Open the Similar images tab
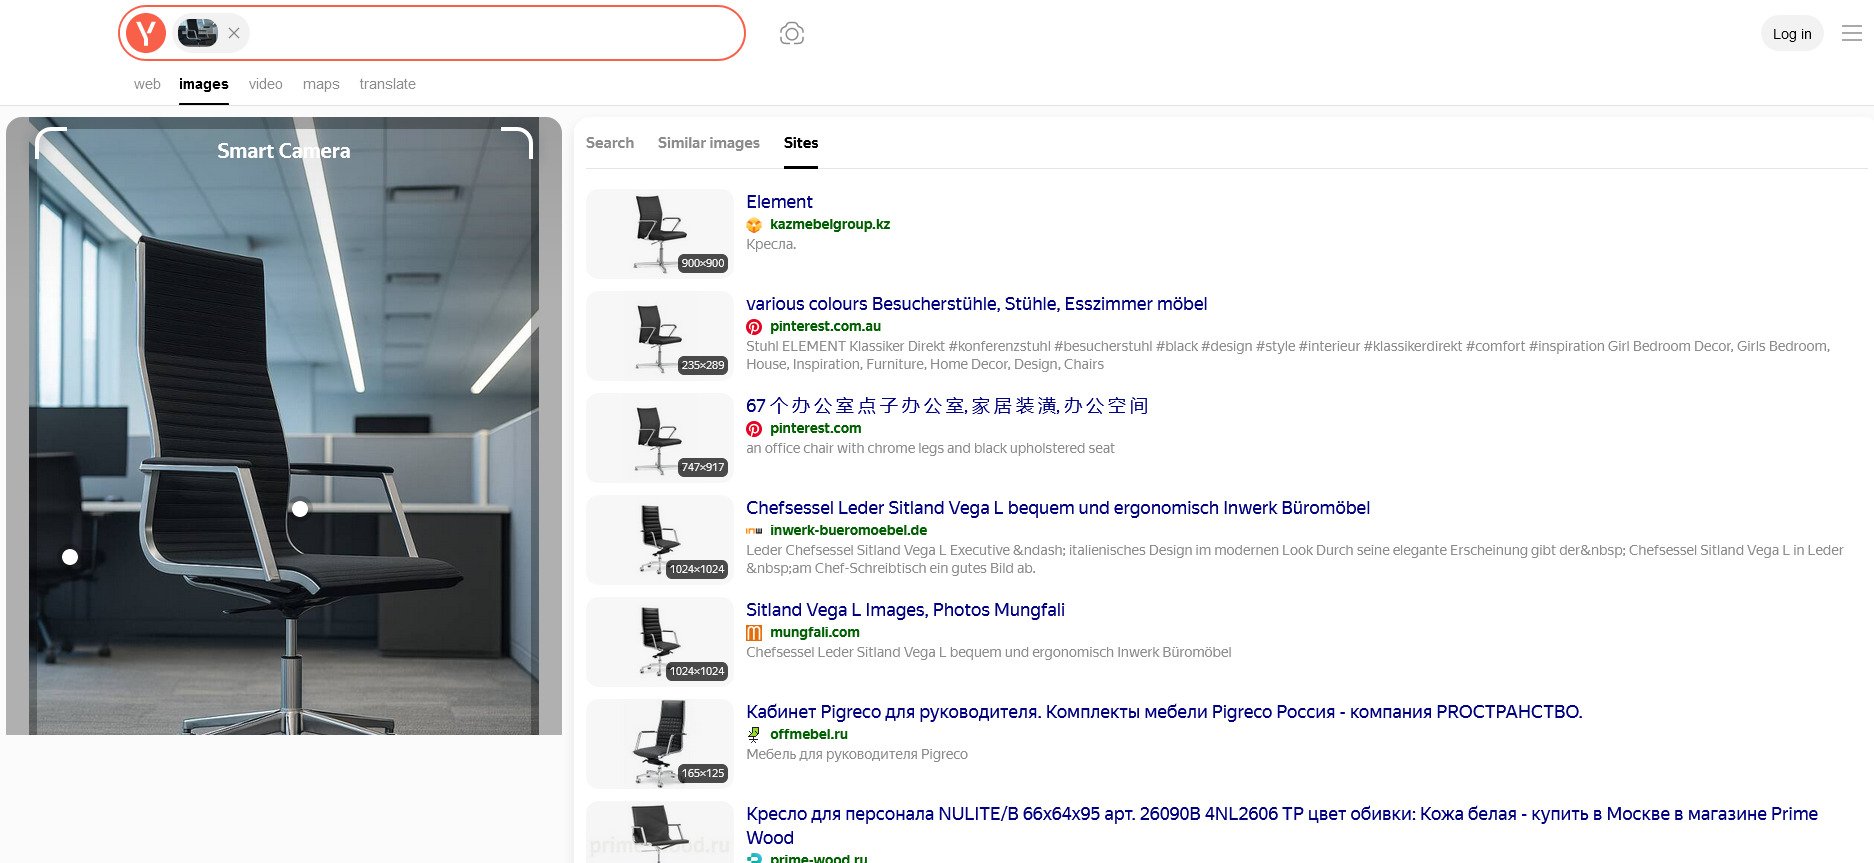This screenshot has width=1874, height=863. click(709, 143)
